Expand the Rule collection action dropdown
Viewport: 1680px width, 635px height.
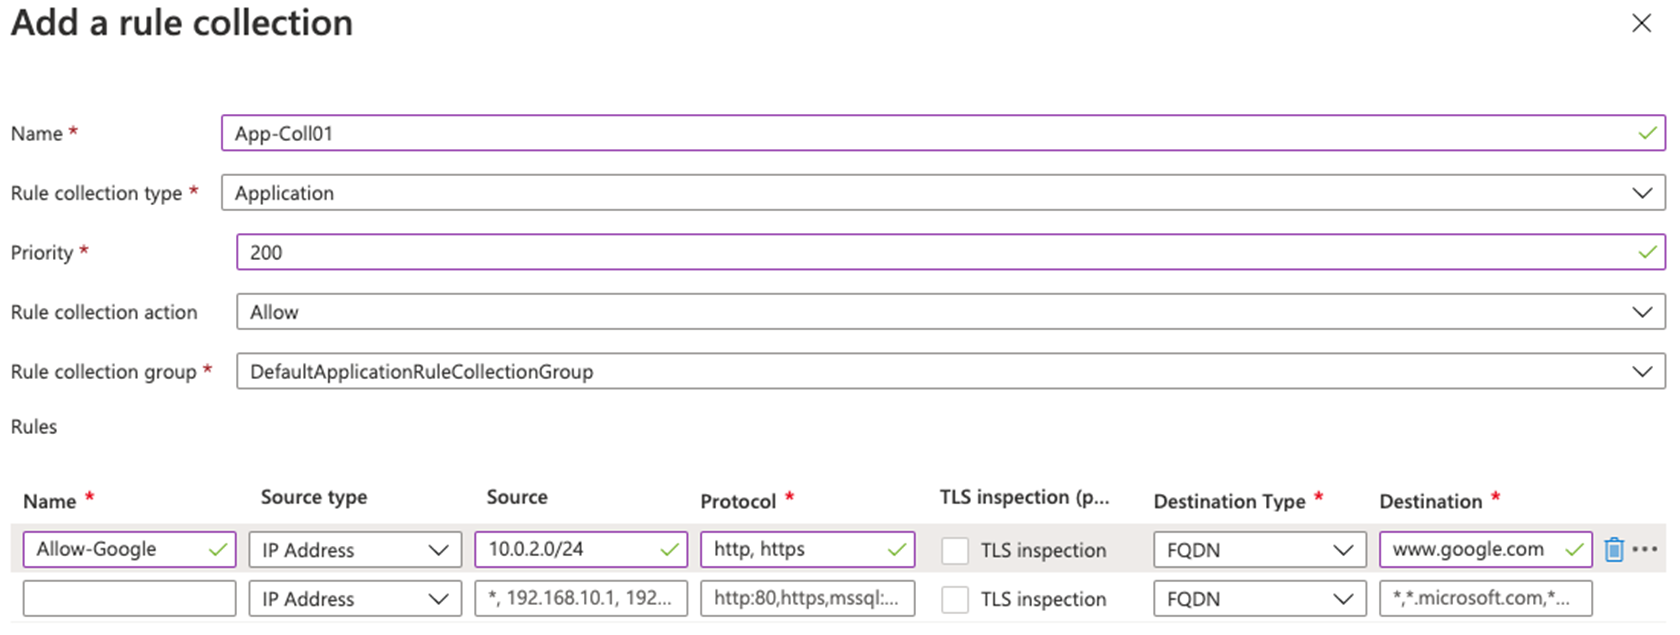pos(951,312)
